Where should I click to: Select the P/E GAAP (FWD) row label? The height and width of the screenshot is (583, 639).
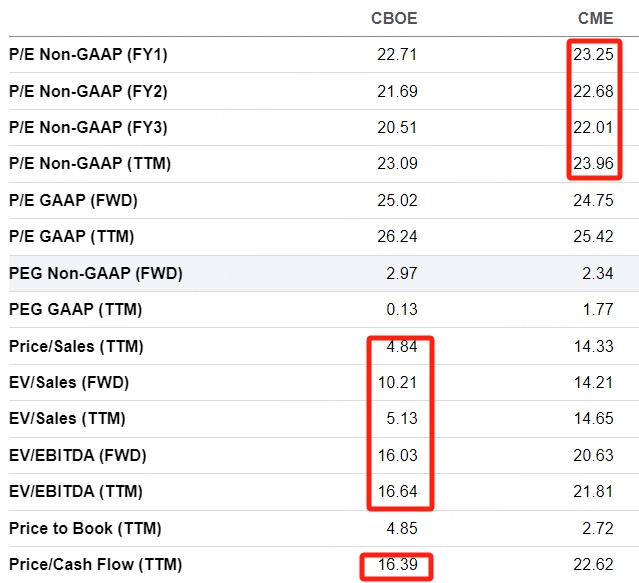tap(73, 200)
